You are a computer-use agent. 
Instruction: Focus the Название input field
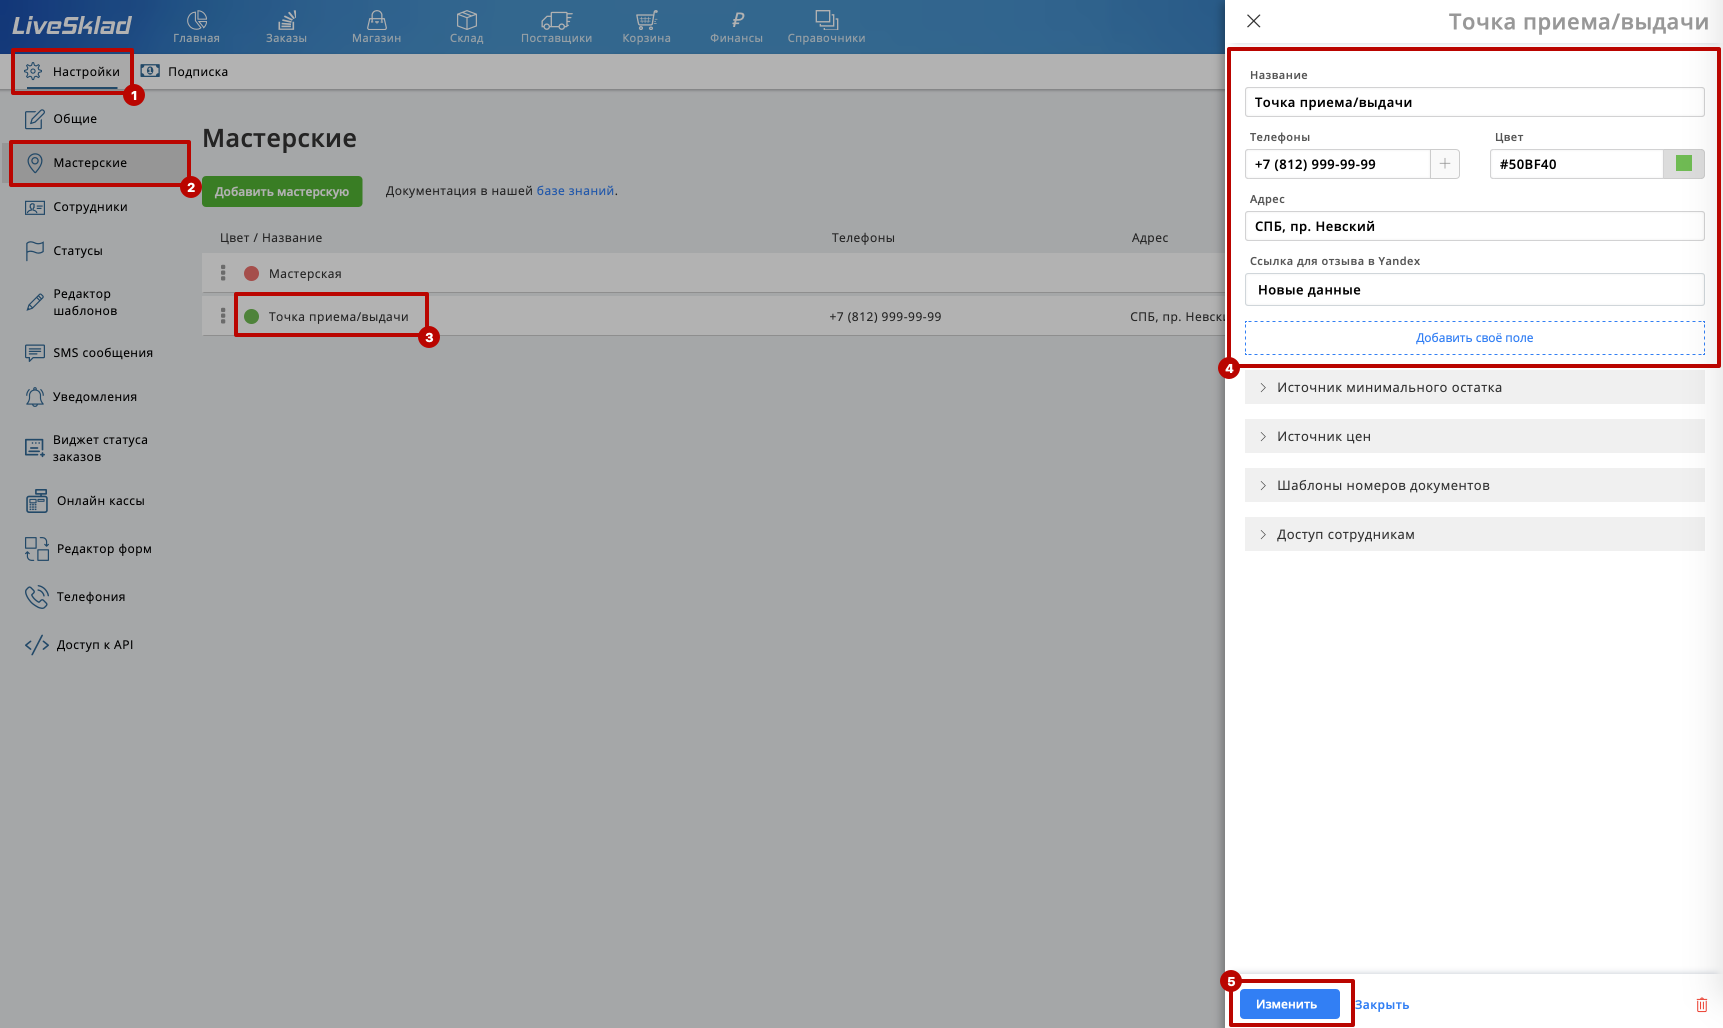(x=1474, y=102)
